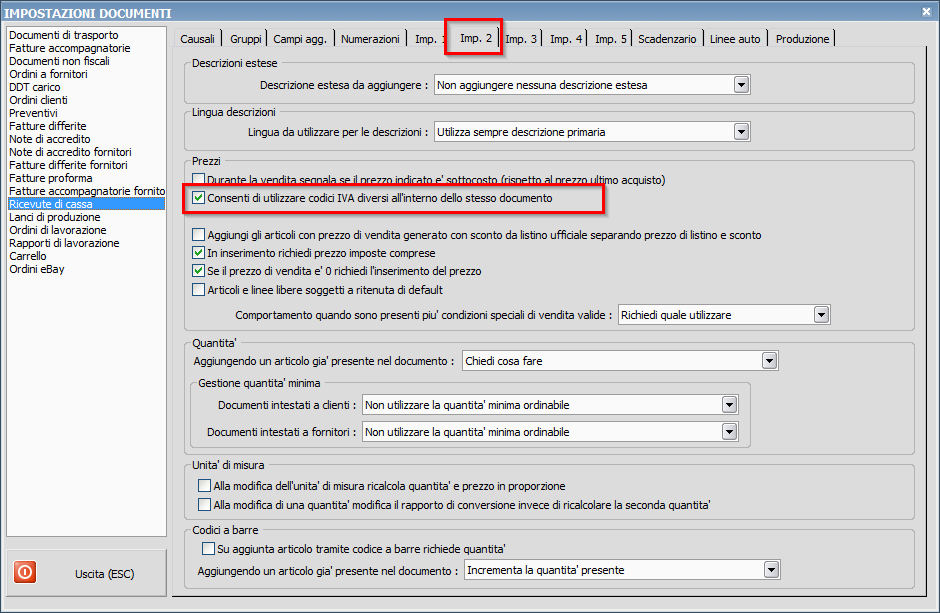Select 'Rapporti di lavorazione' entry

click(x=64, y=243)
